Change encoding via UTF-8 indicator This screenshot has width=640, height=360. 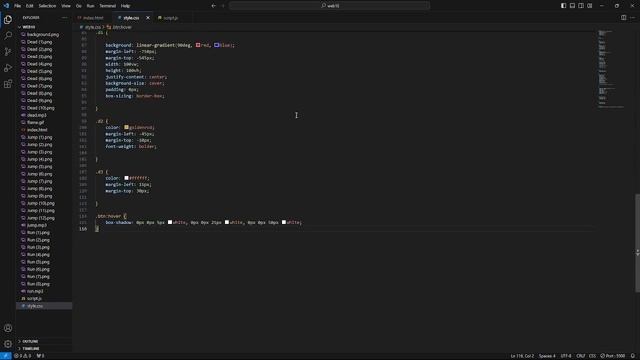(566, 356)
